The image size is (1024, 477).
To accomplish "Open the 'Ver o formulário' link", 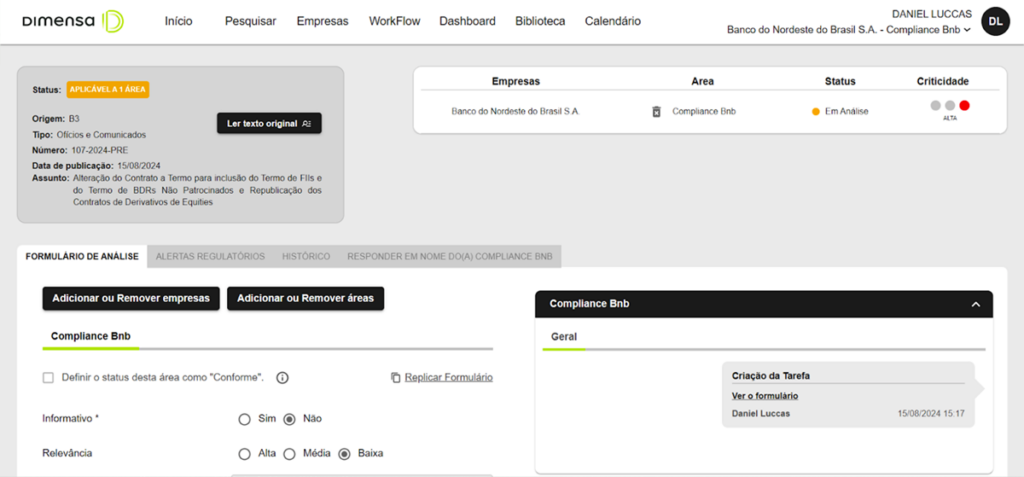I will [765, 396].
